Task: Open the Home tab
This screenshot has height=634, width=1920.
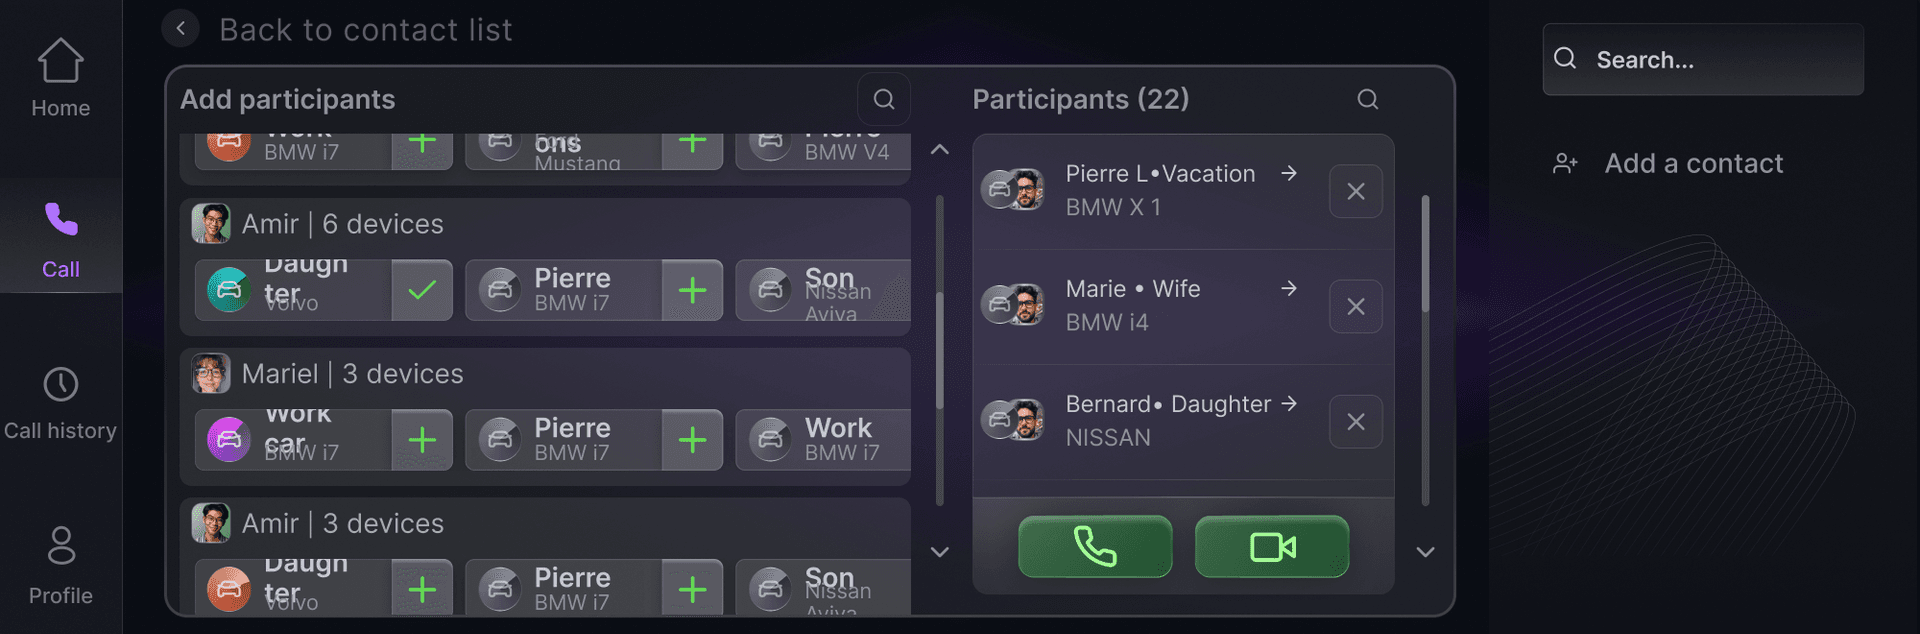Action: click(60, 78)
